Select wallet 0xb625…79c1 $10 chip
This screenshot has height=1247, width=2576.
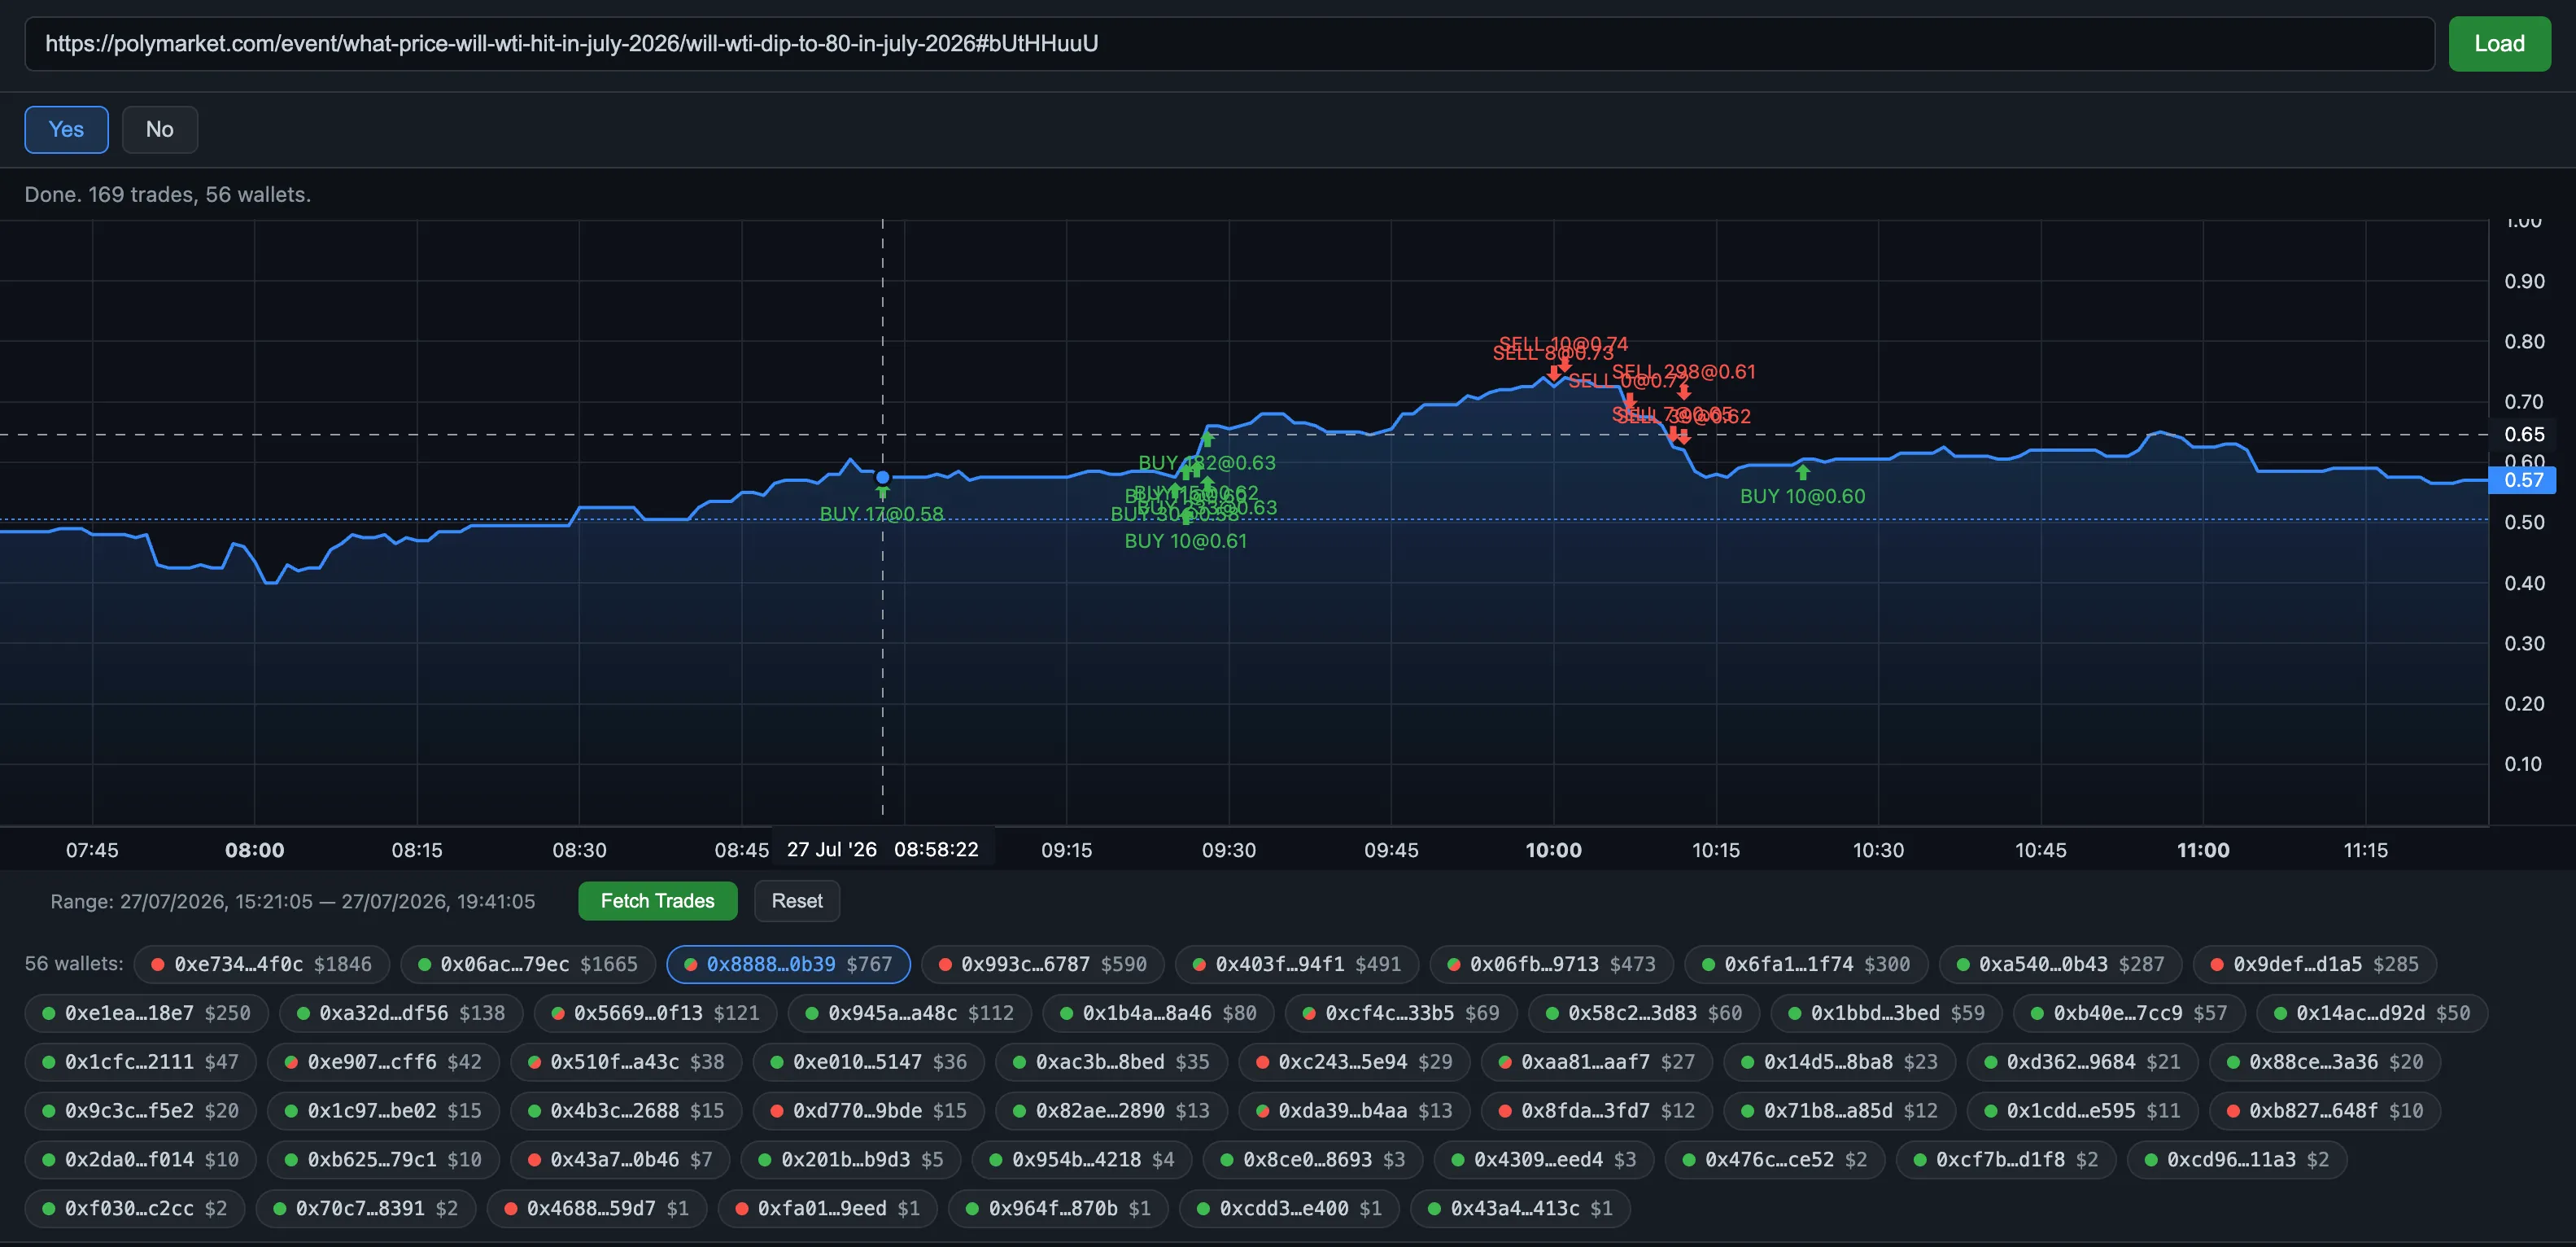coord(383,1160)
